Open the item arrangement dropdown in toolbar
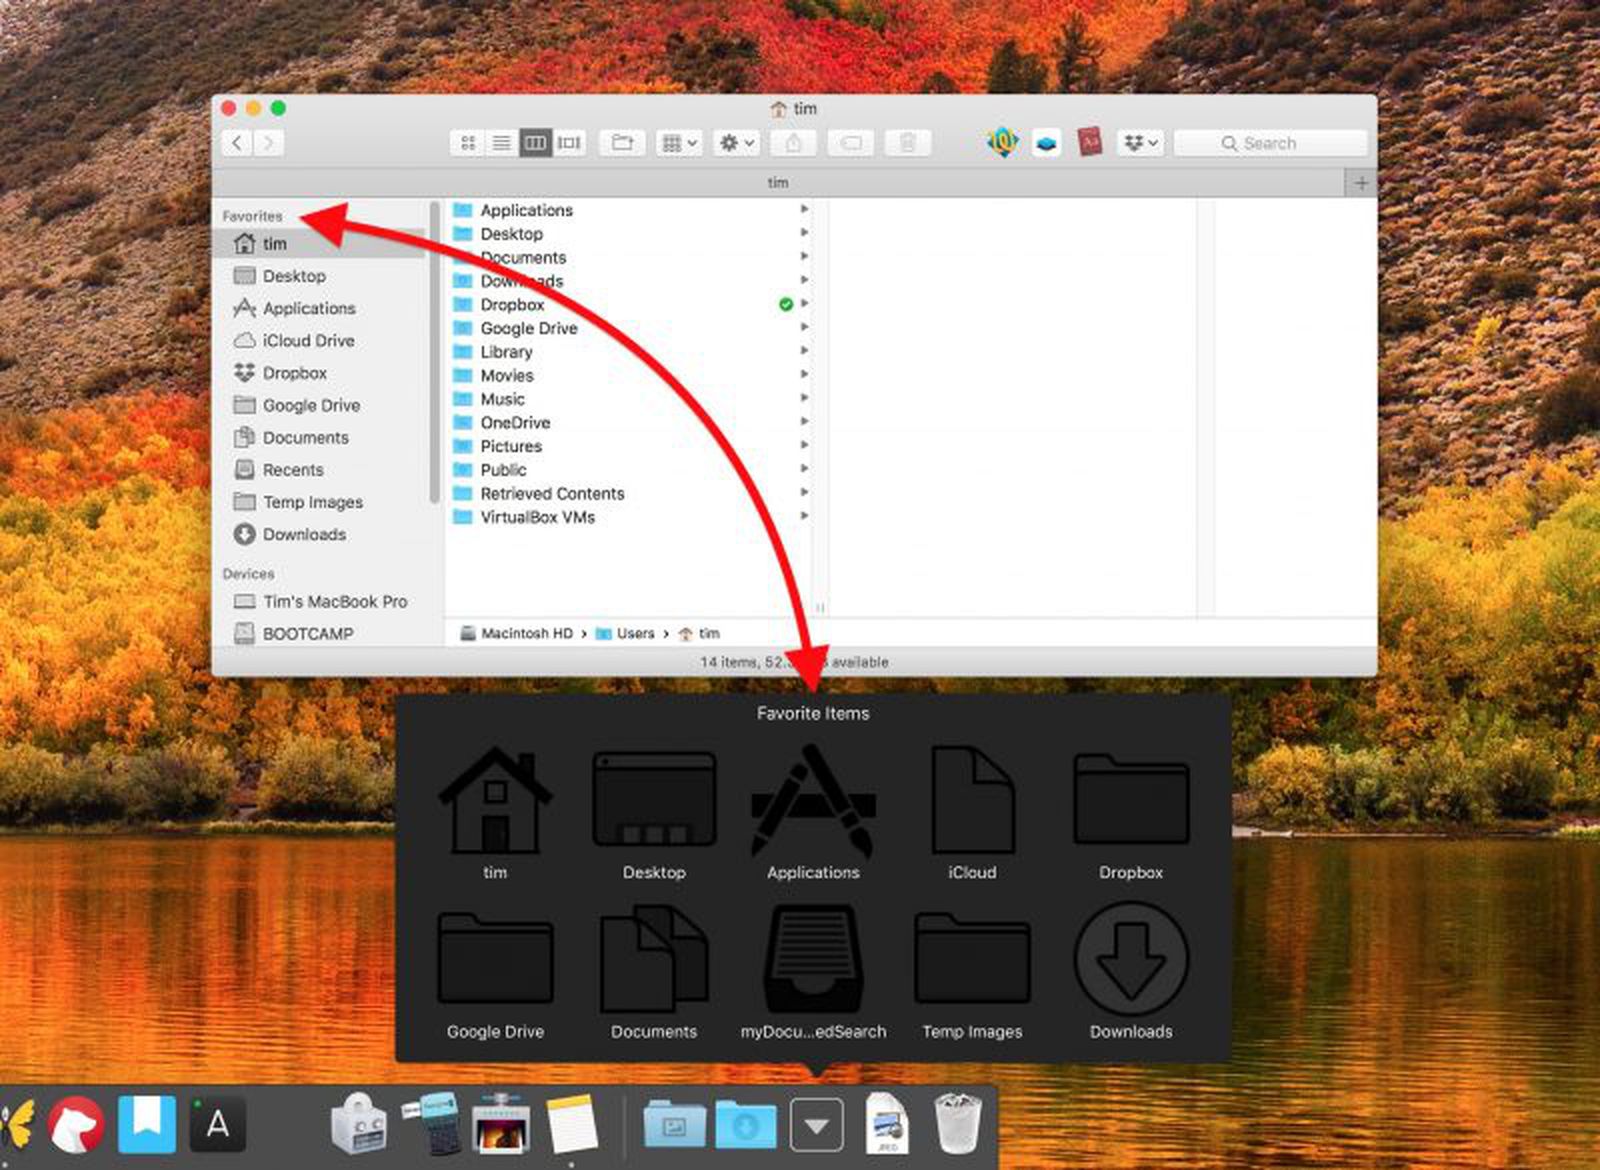Image resolution: width=1600 pixels, height=1170 pixels. 678,142
